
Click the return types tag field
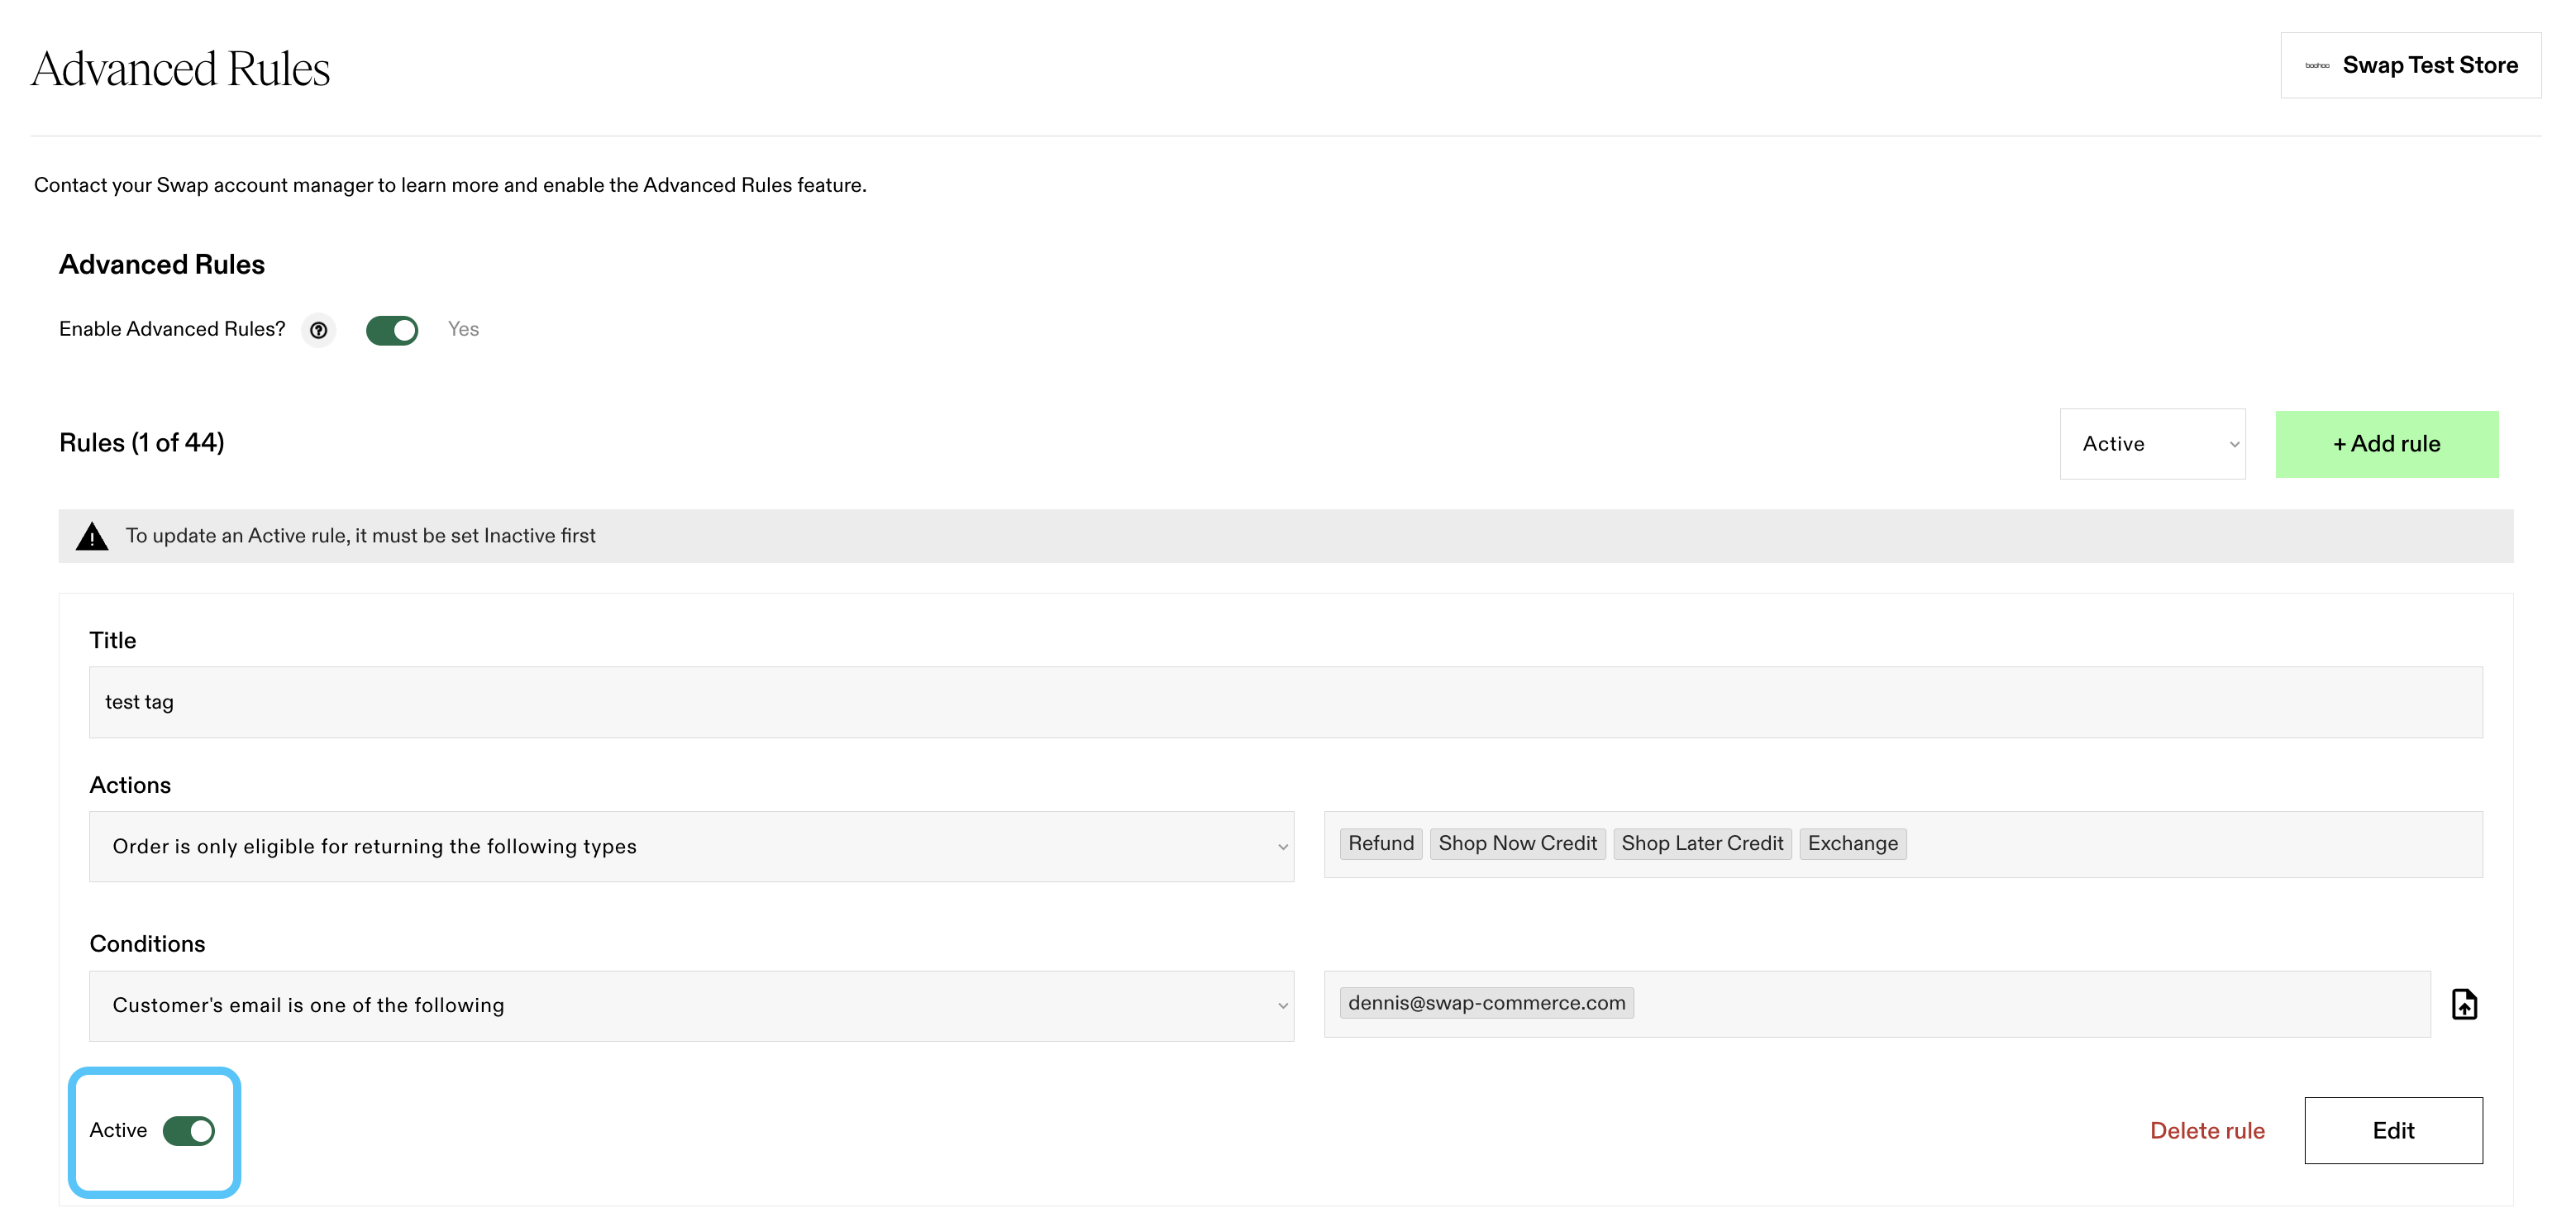point(1902,844)
